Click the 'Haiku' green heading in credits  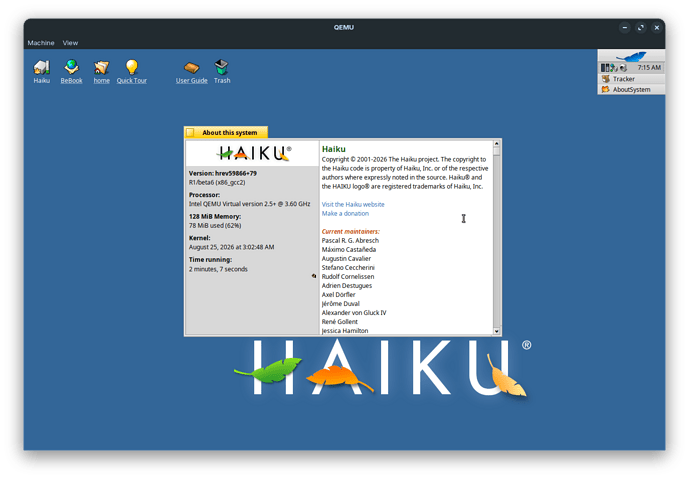[x=334, y=149]
